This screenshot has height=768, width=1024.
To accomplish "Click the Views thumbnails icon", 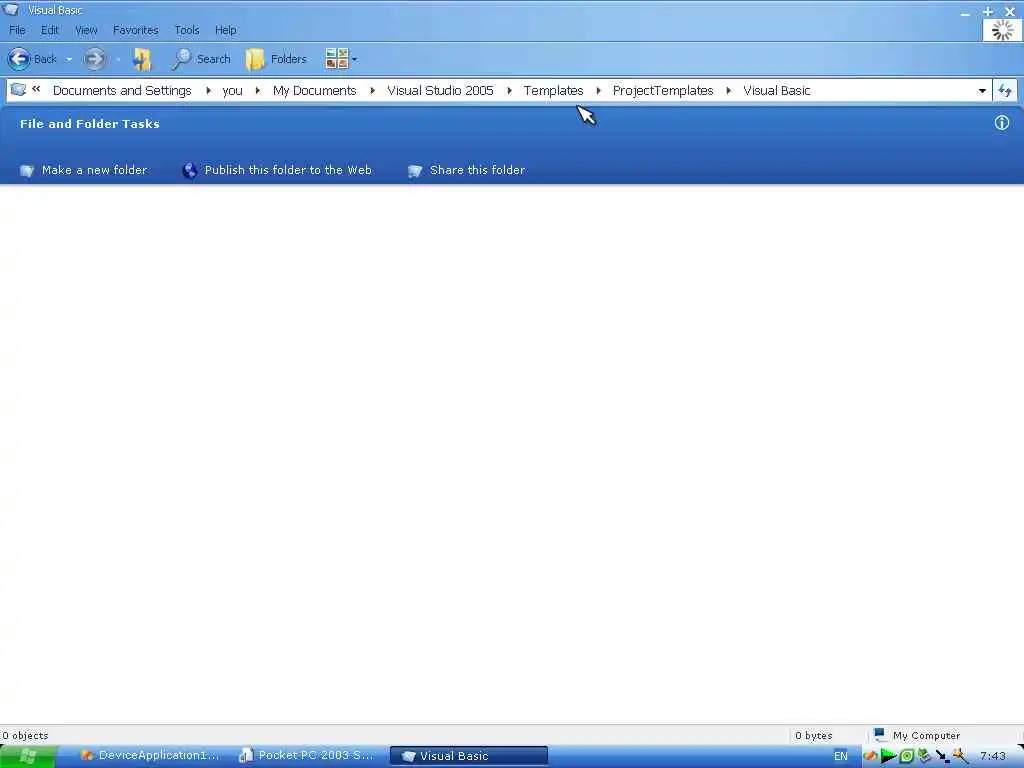I will point(337,59).
